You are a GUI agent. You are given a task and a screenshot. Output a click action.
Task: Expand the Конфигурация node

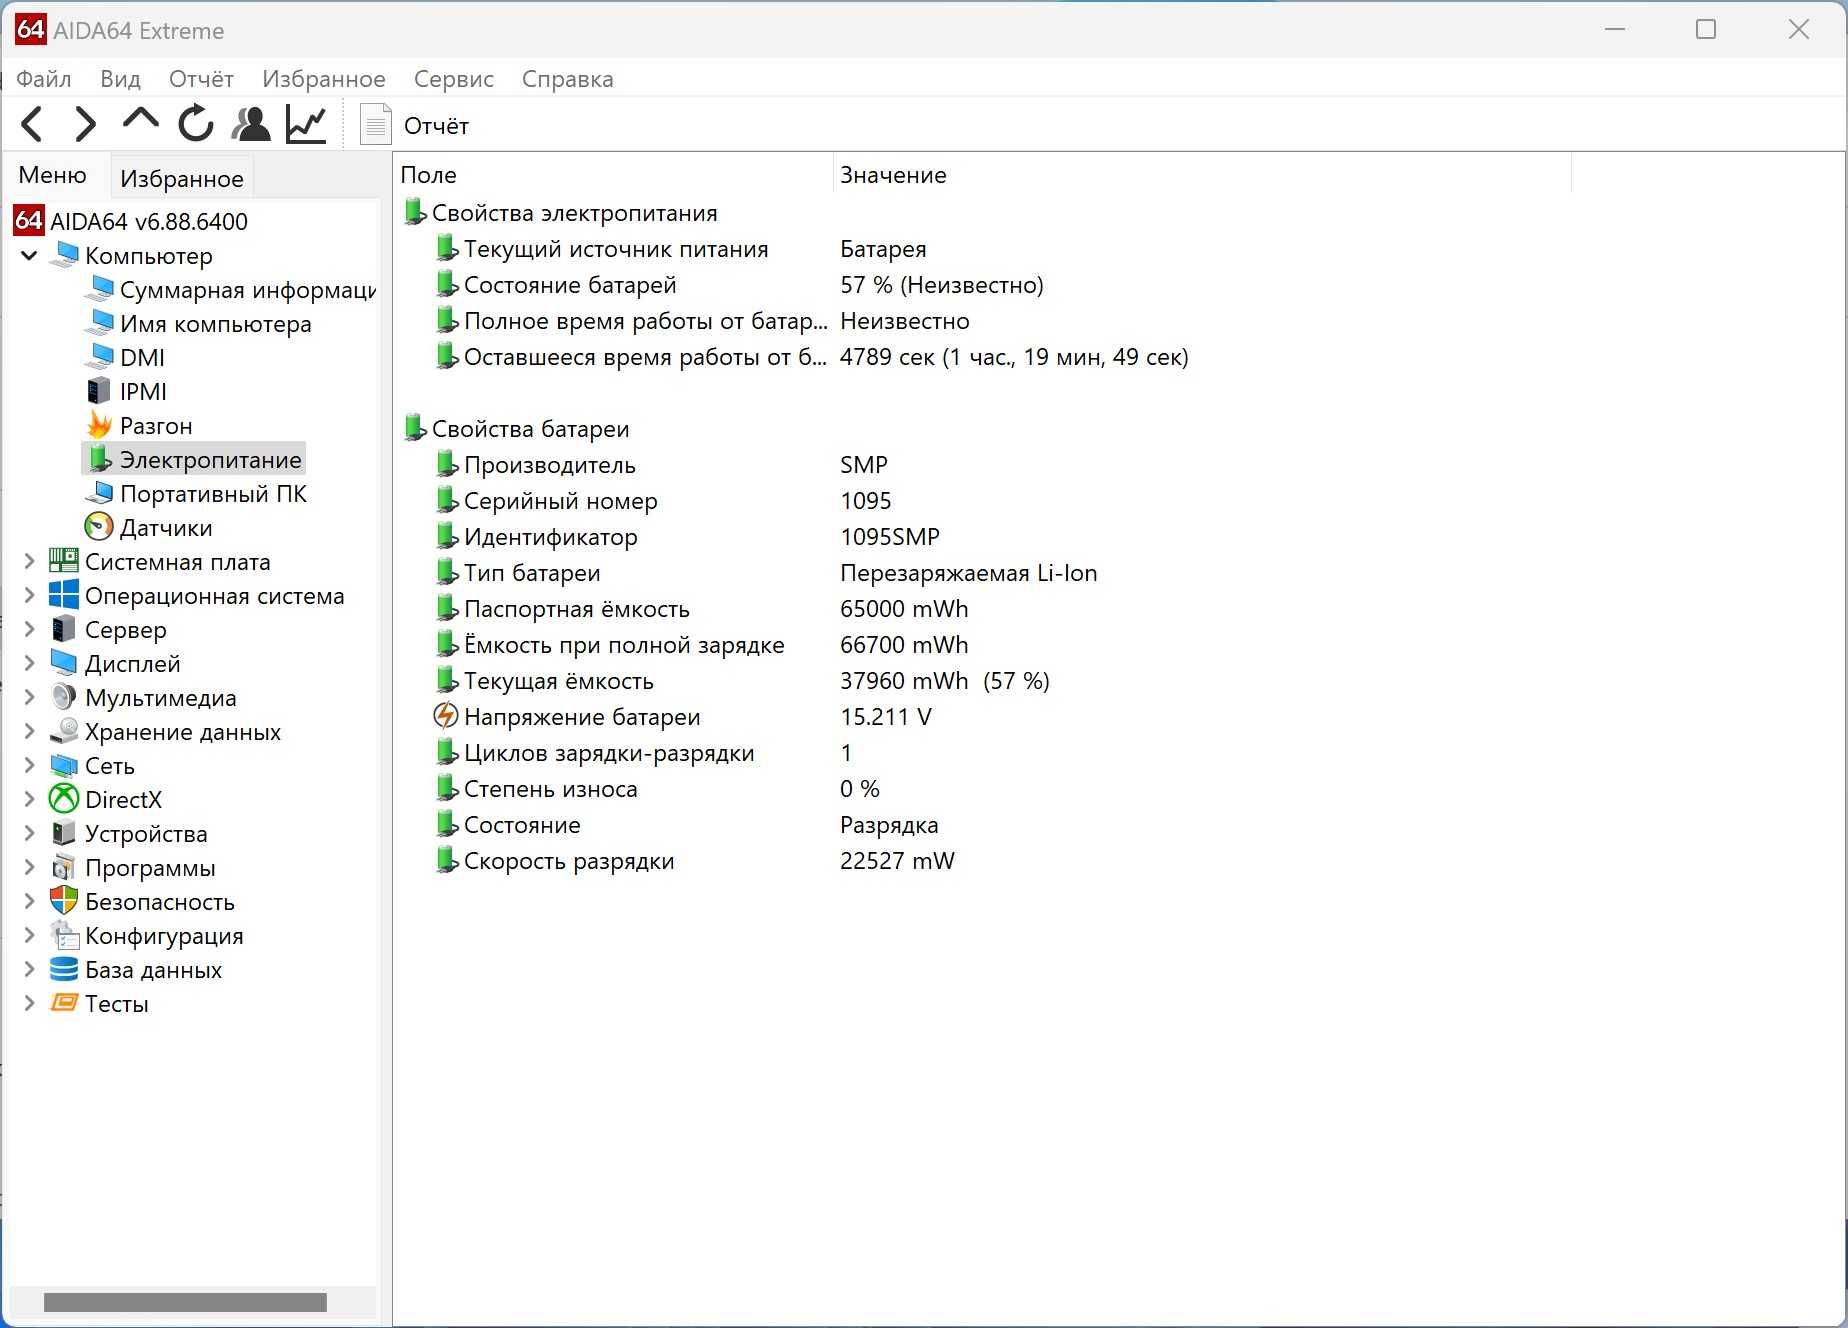29,935
